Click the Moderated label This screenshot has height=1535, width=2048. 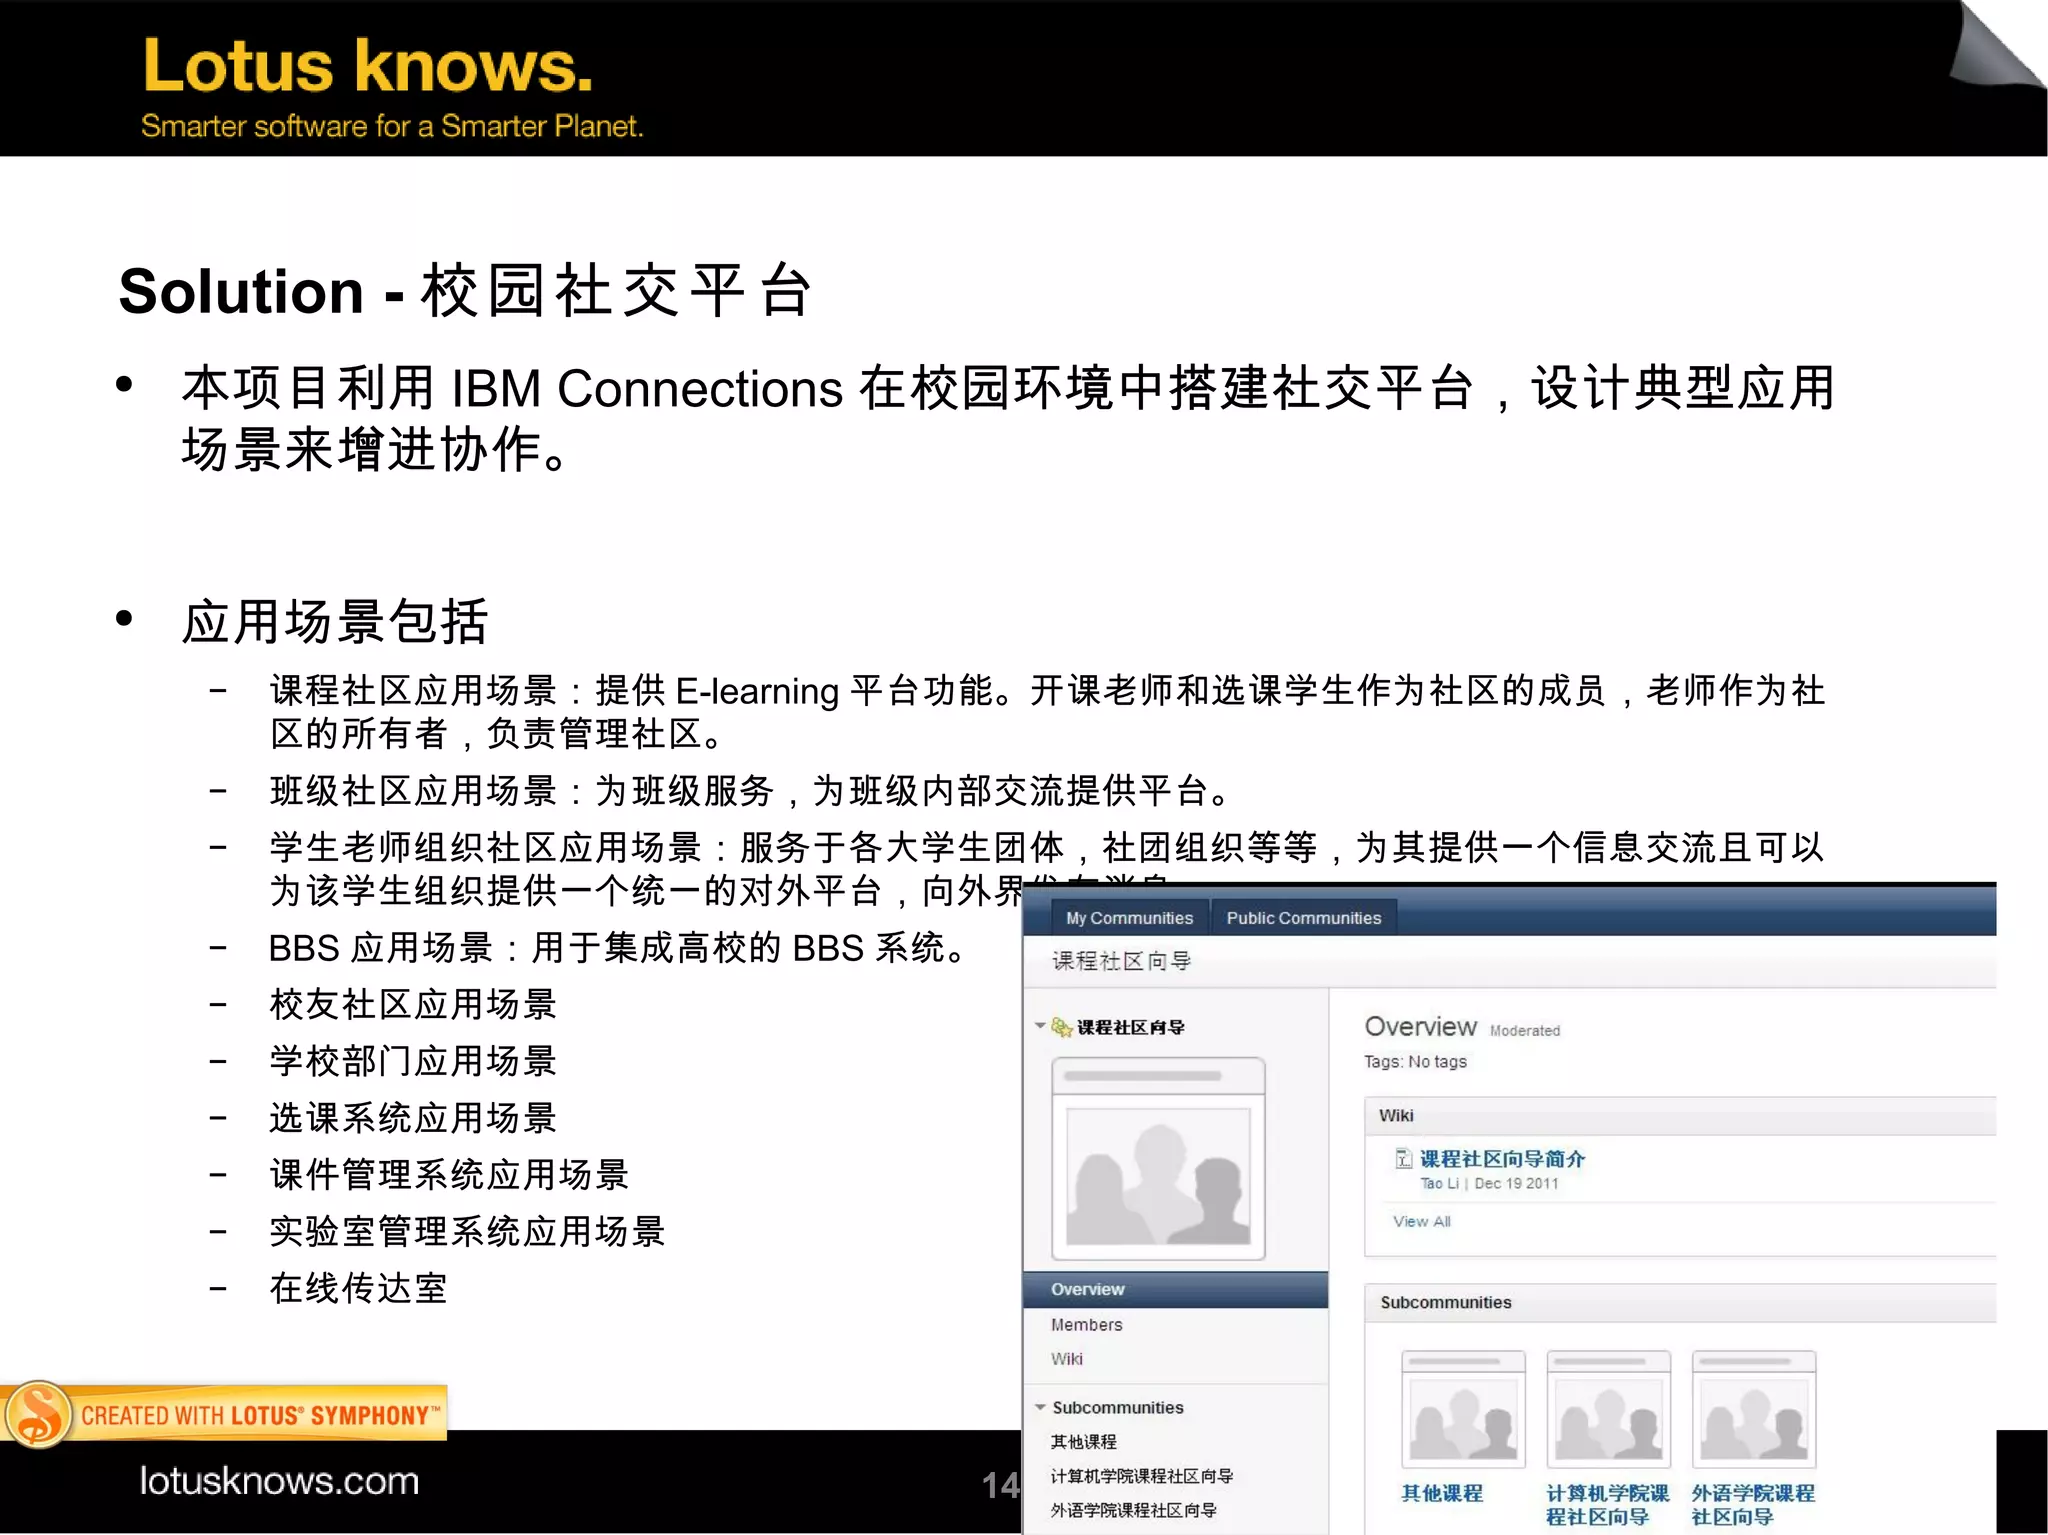pos(1524,1031)
